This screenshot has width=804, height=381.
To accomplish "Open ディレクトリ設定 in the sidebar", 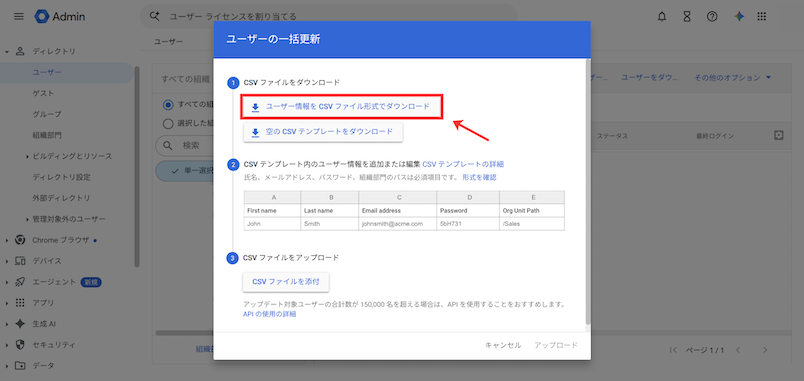I will pos(61,177).
